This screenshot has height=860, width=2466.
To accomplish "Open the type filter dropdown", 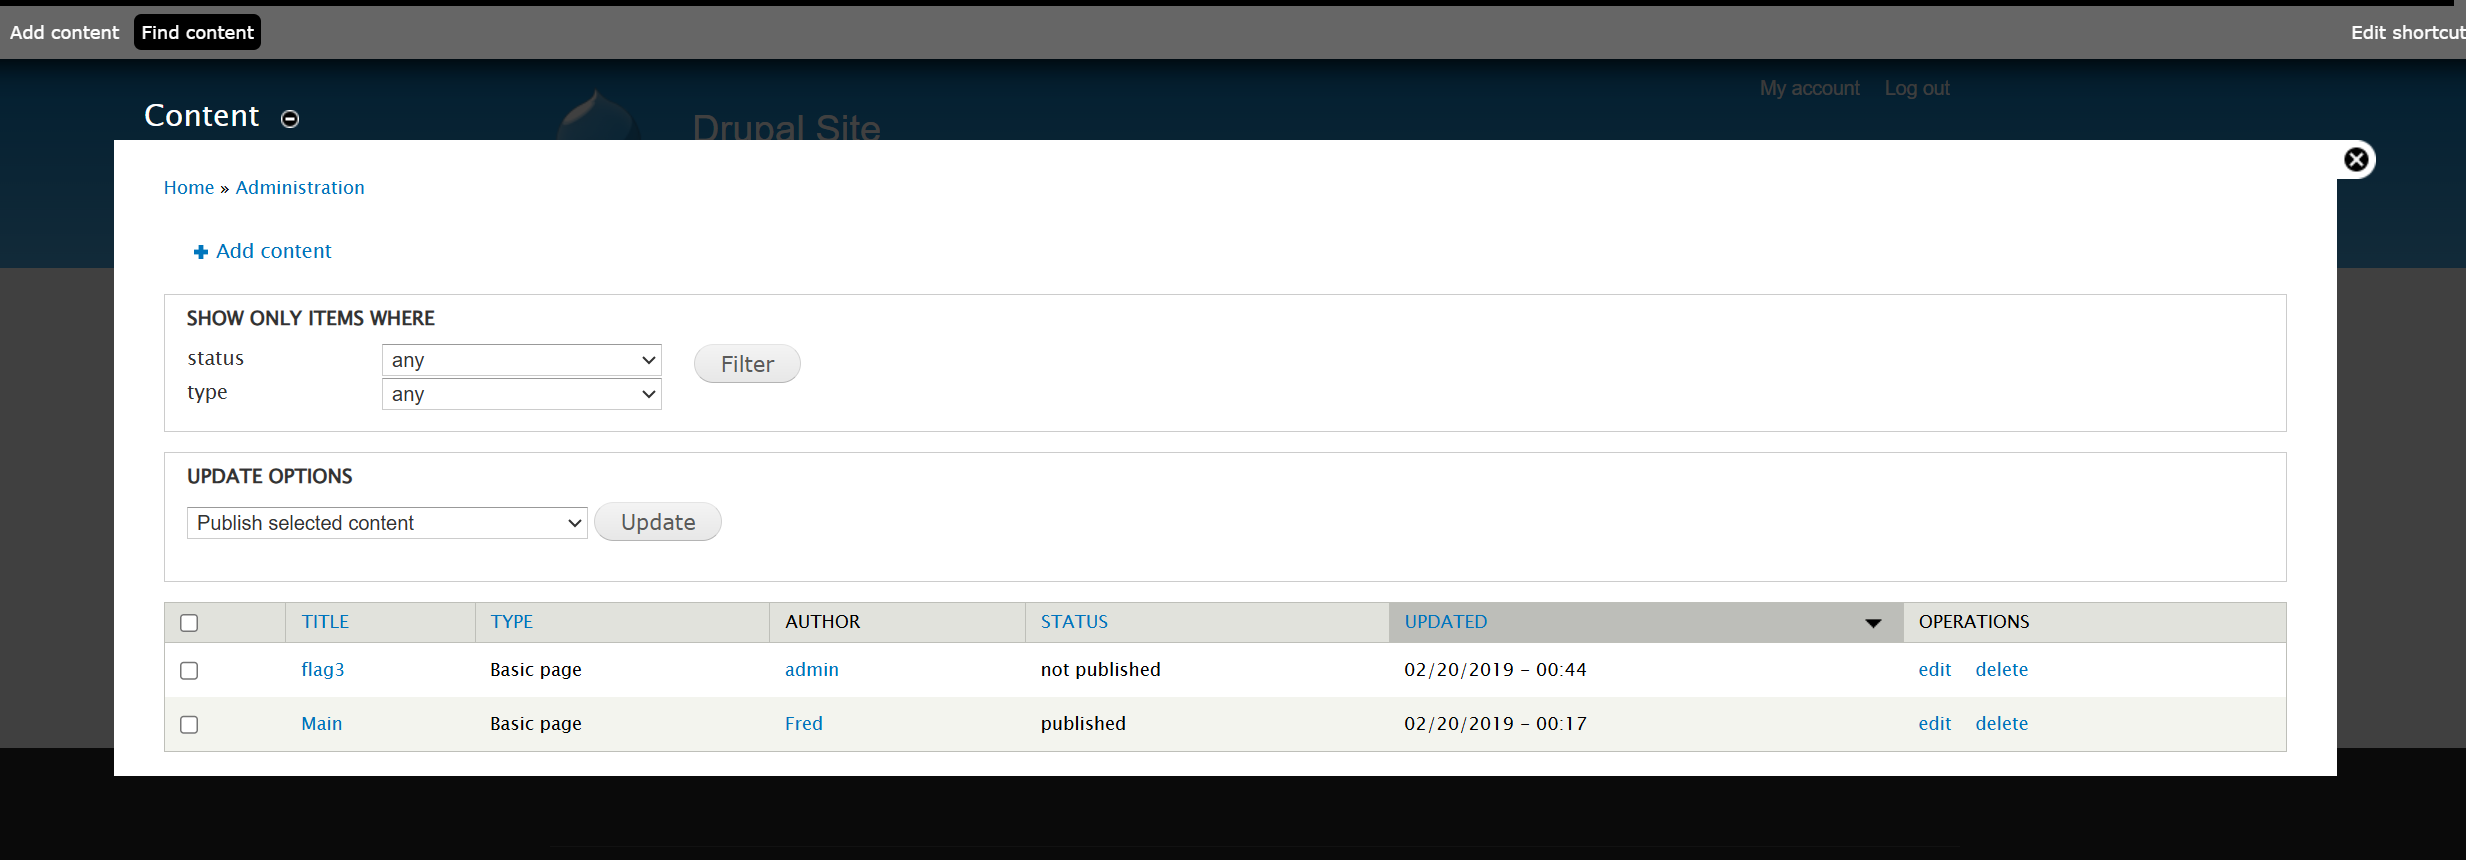I will [x=521, y=394].
